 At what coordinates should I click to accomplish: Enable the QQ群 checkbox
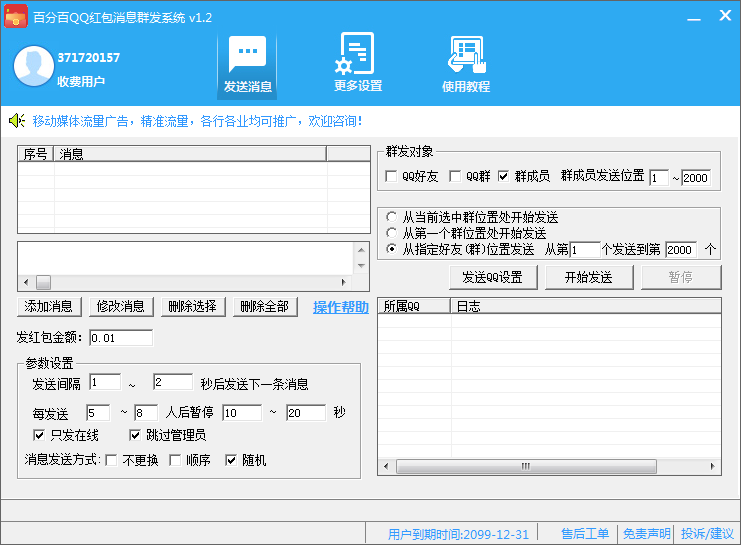455,176
